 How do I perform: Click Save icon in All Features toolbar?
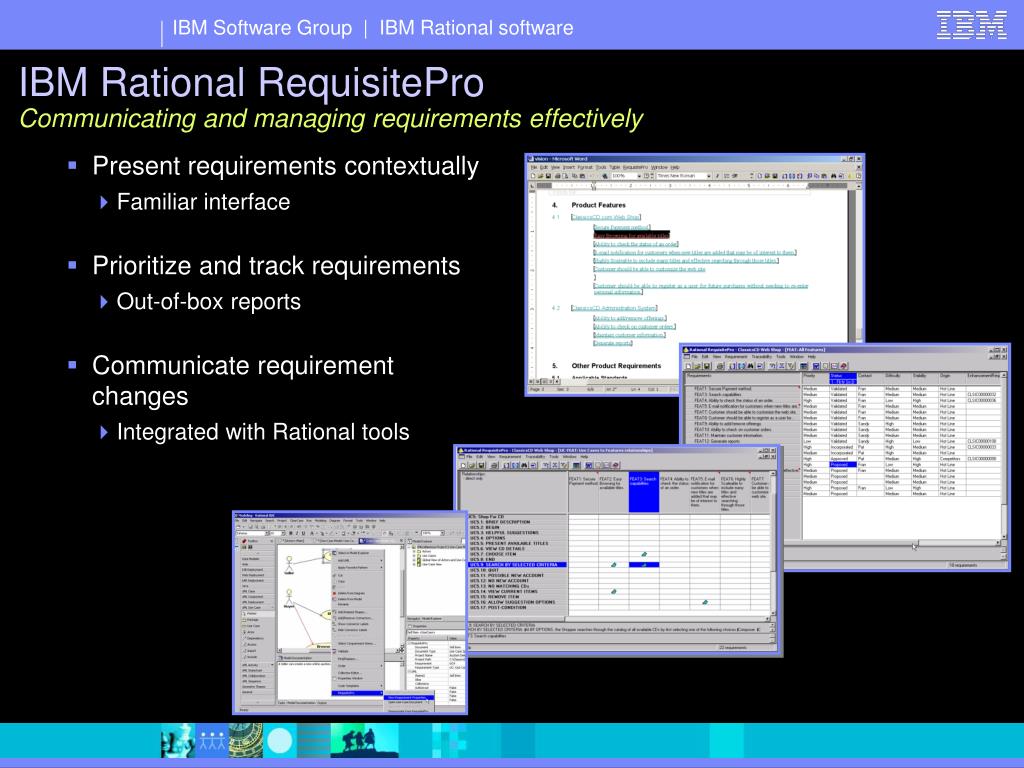[707, 366]
